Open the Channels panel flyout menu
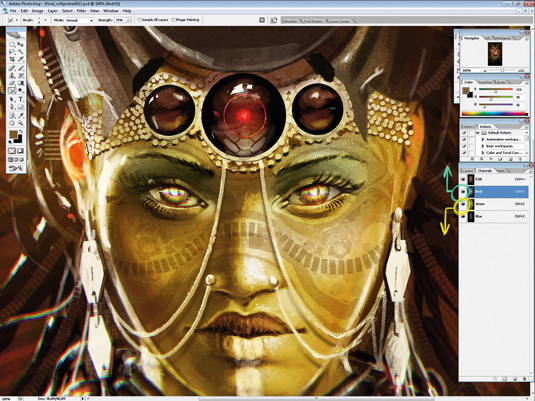535x401 pixels. [531, 171]
